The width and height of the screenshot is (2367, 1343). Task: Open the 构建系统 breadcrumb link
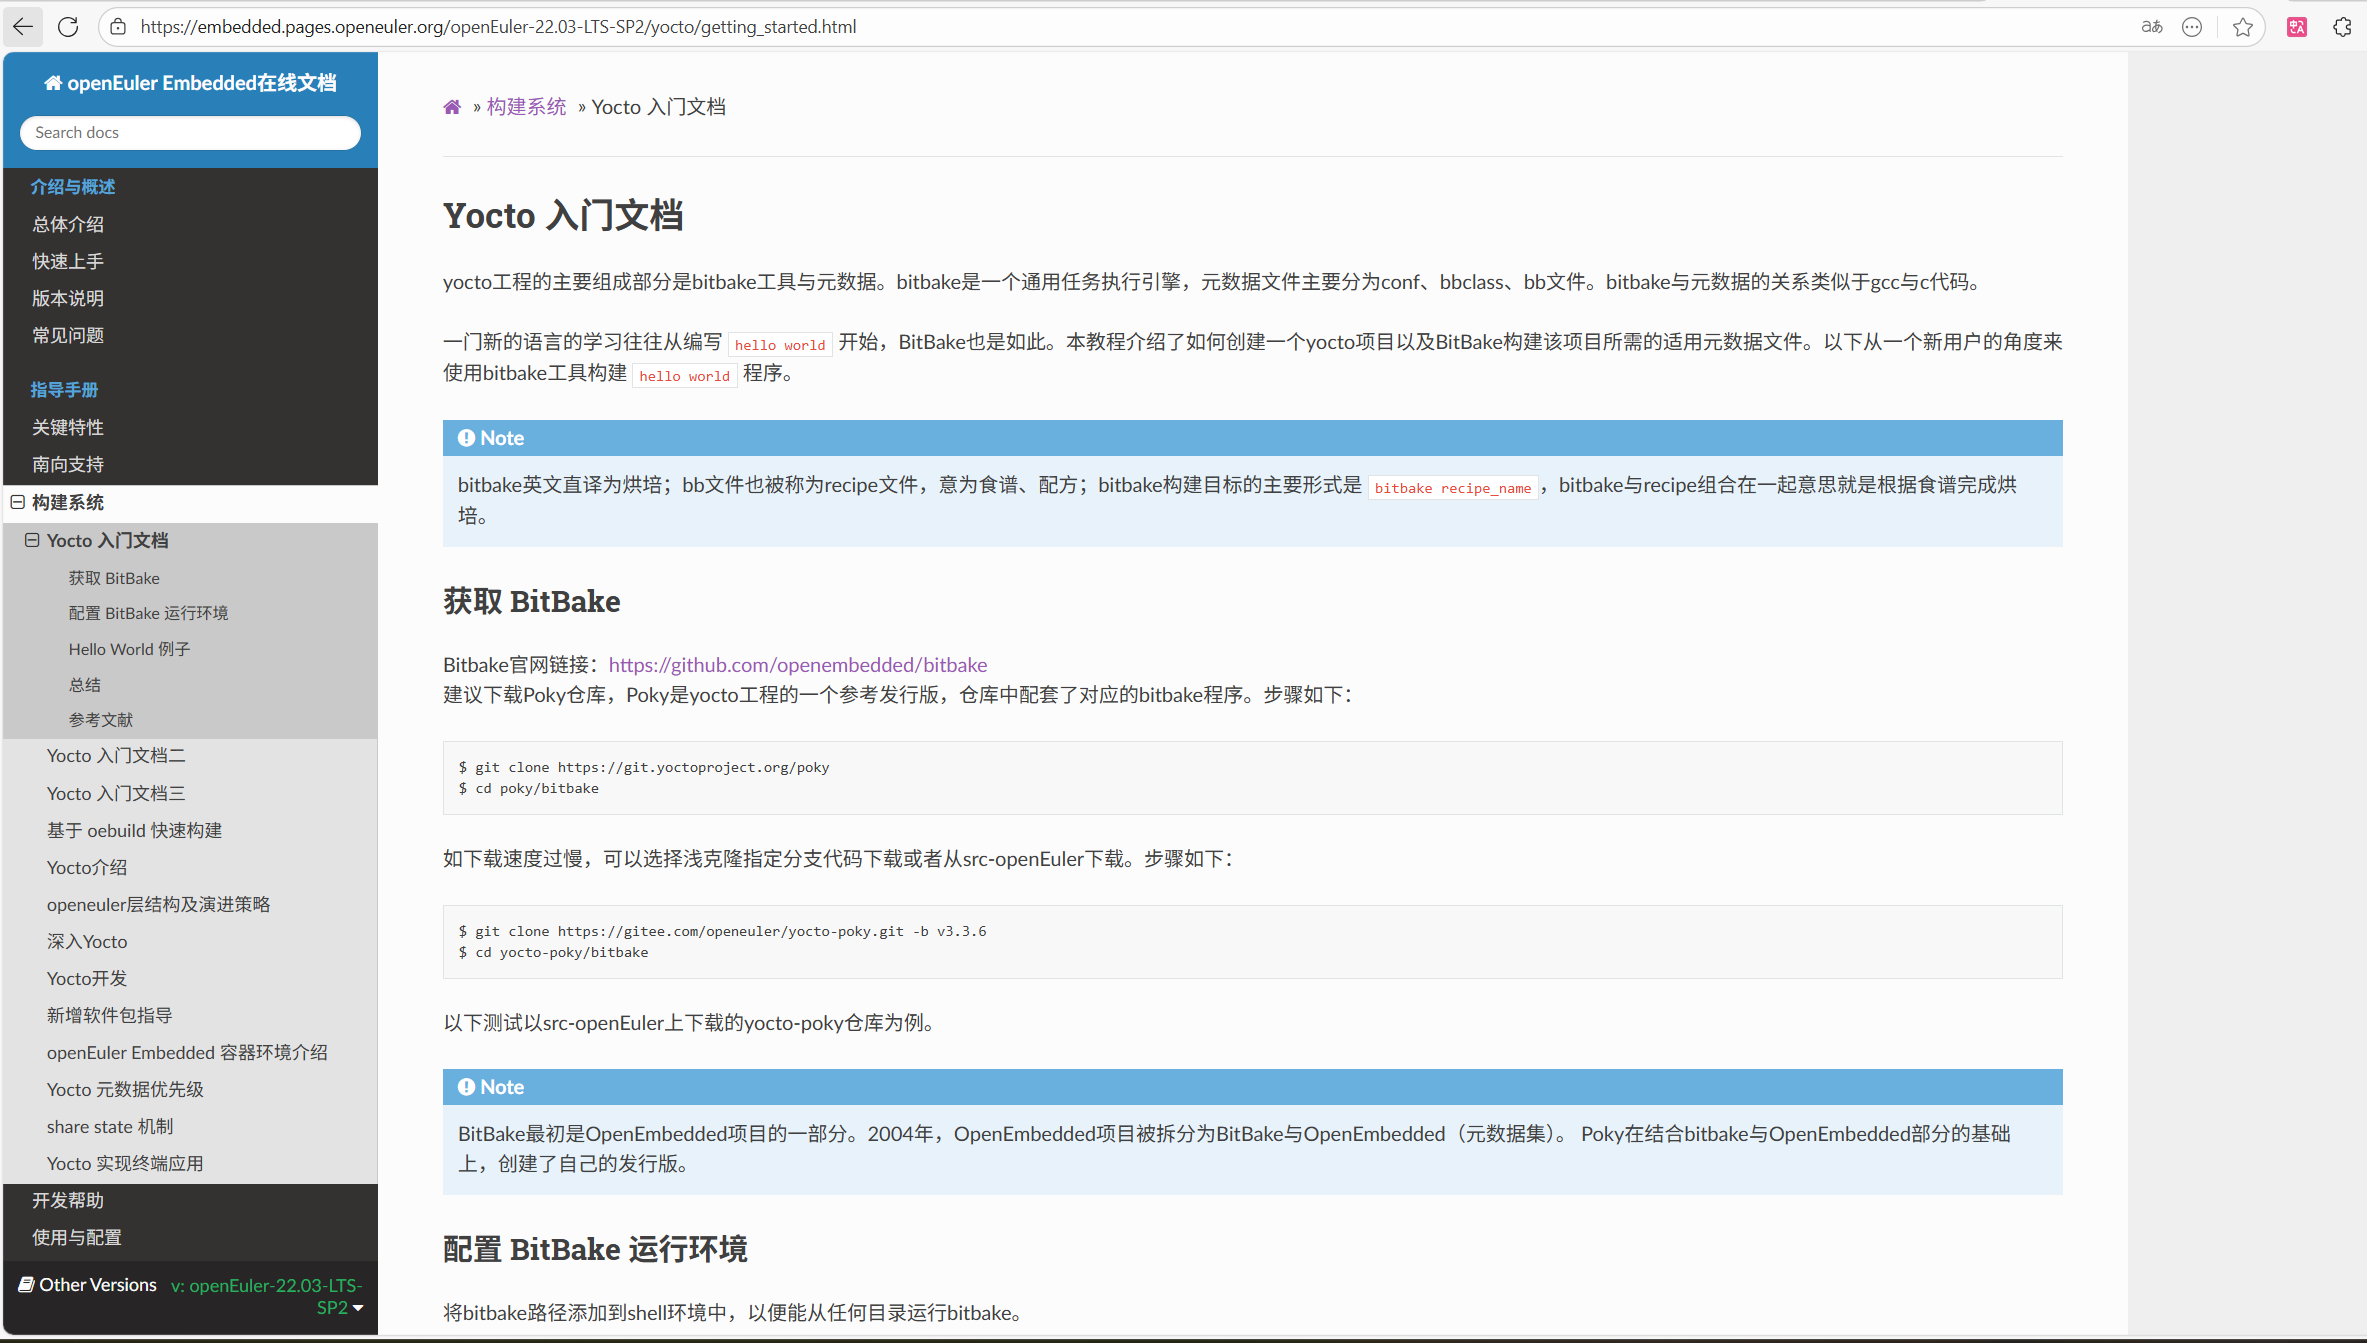point(526,106)
